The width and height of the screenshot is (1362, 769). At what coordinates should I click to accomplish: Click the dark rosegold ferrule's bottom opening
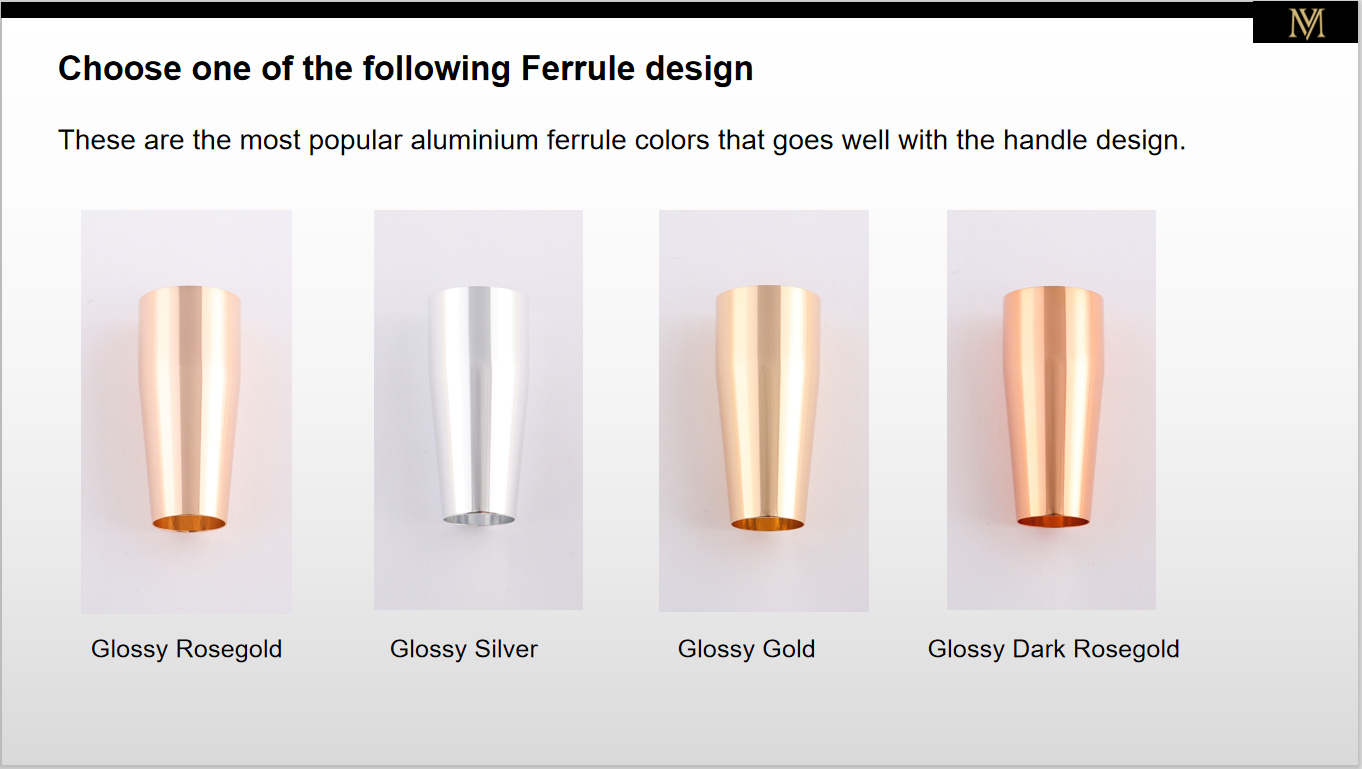click(1053, 520)
